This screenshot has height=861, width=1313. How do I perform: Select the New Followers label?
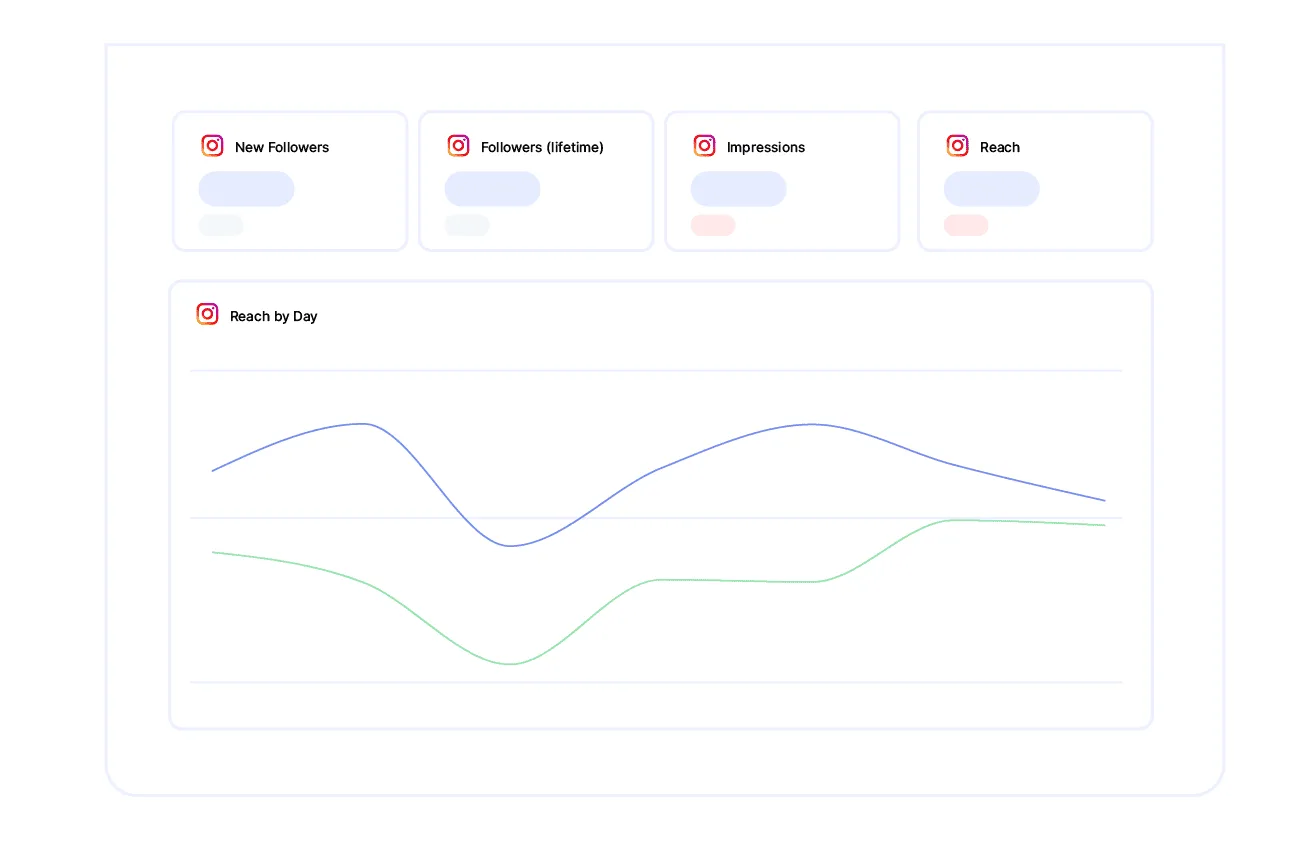point(282,147)
